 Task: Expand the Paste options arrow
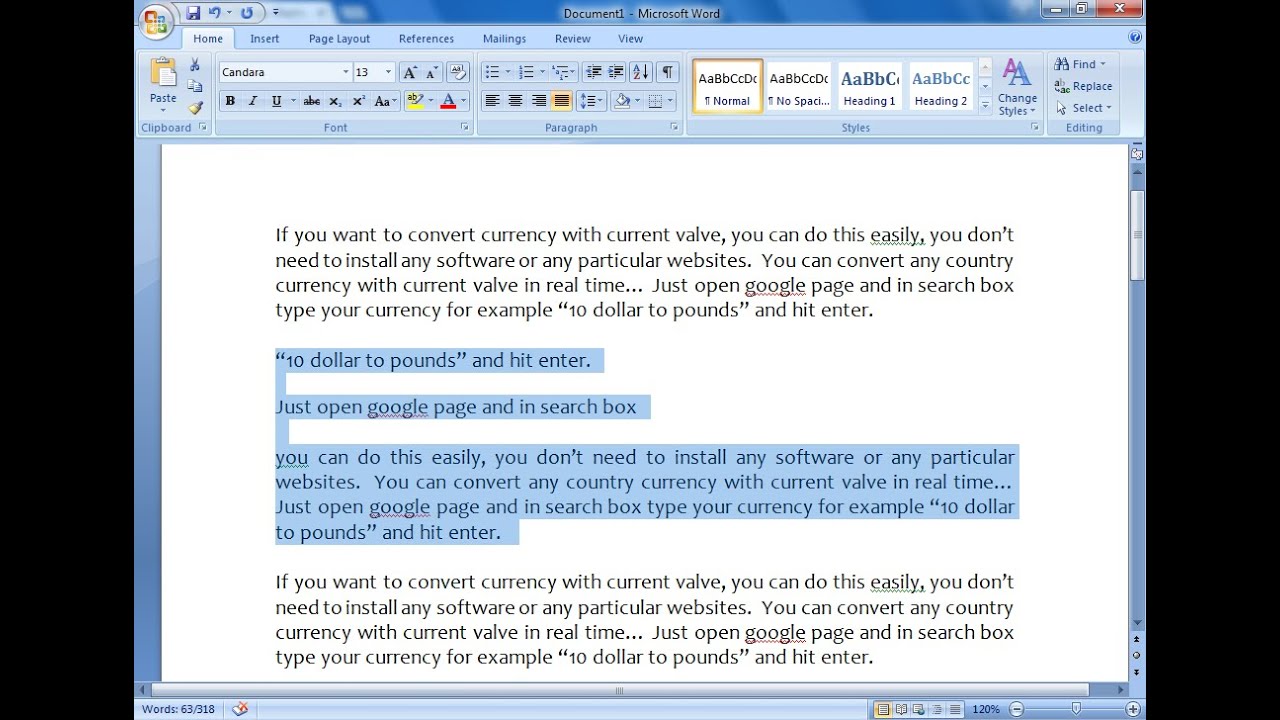pos(163,109)
